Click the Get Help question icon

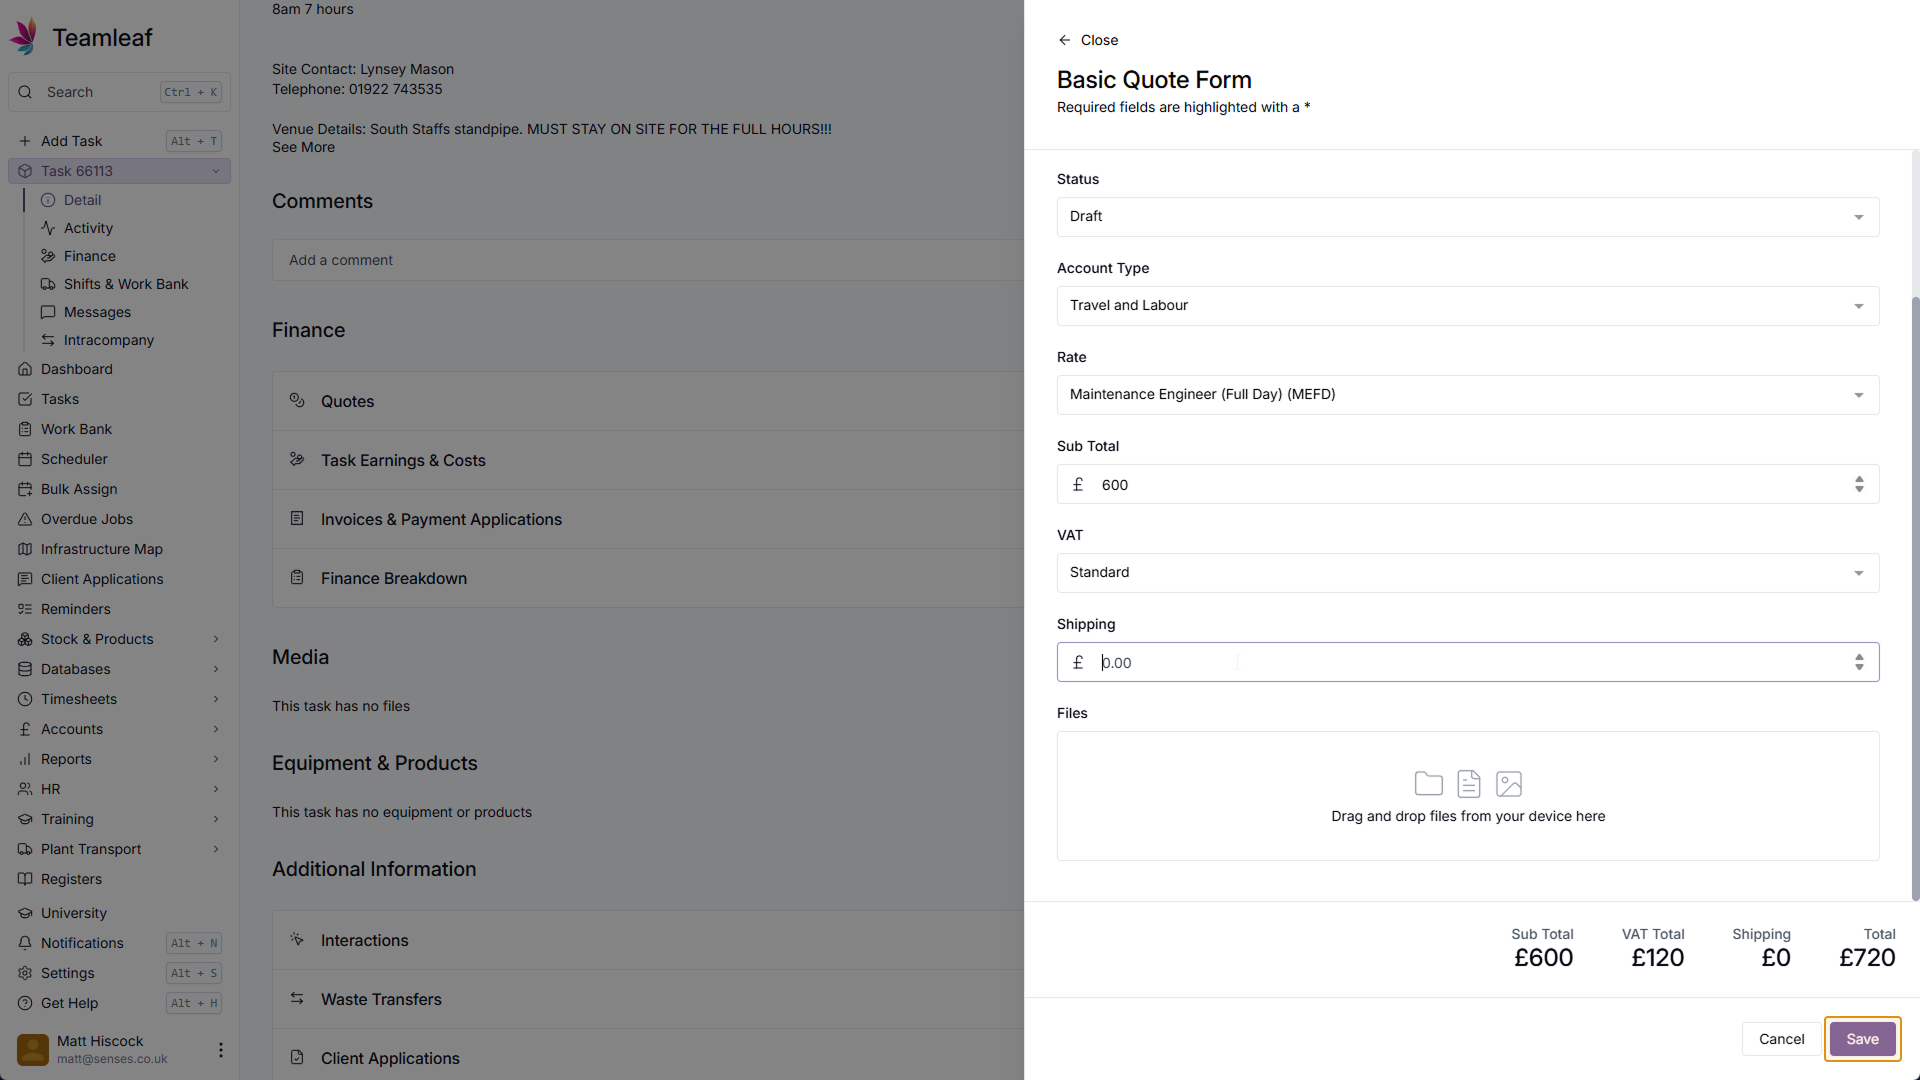click(x=25, y=1003)
